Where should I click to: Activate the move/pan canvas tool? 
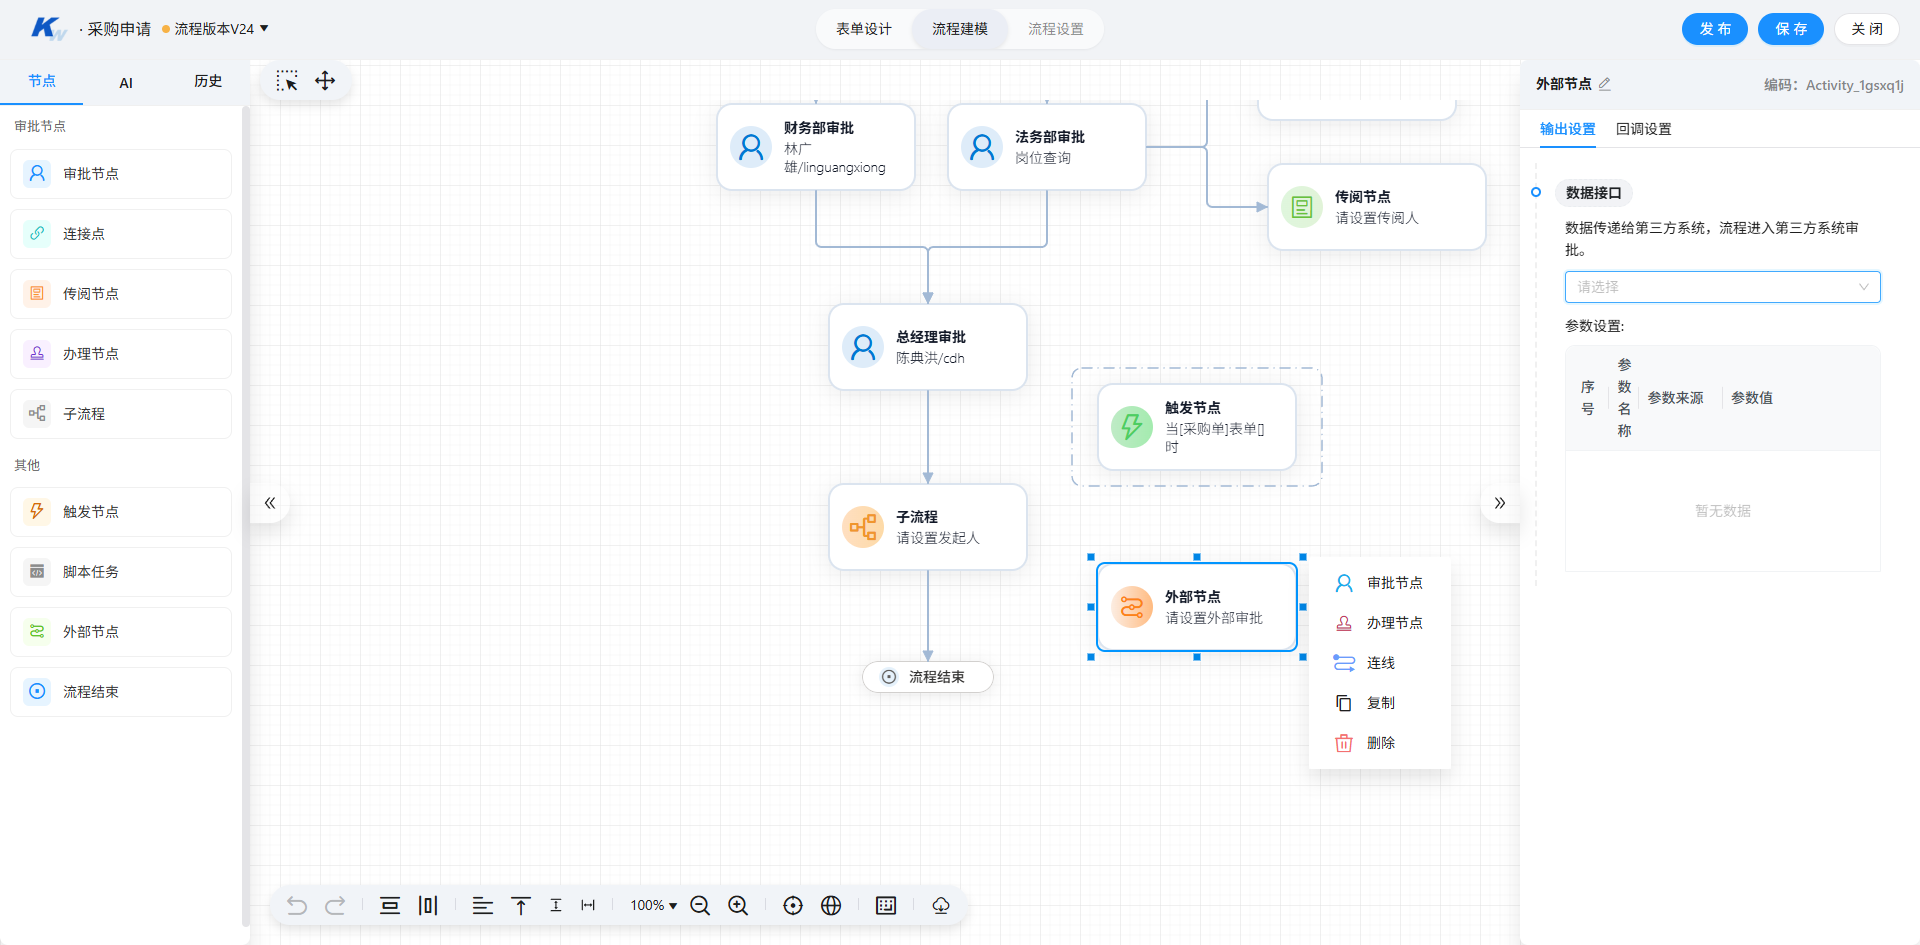click(x=325, y=81)
